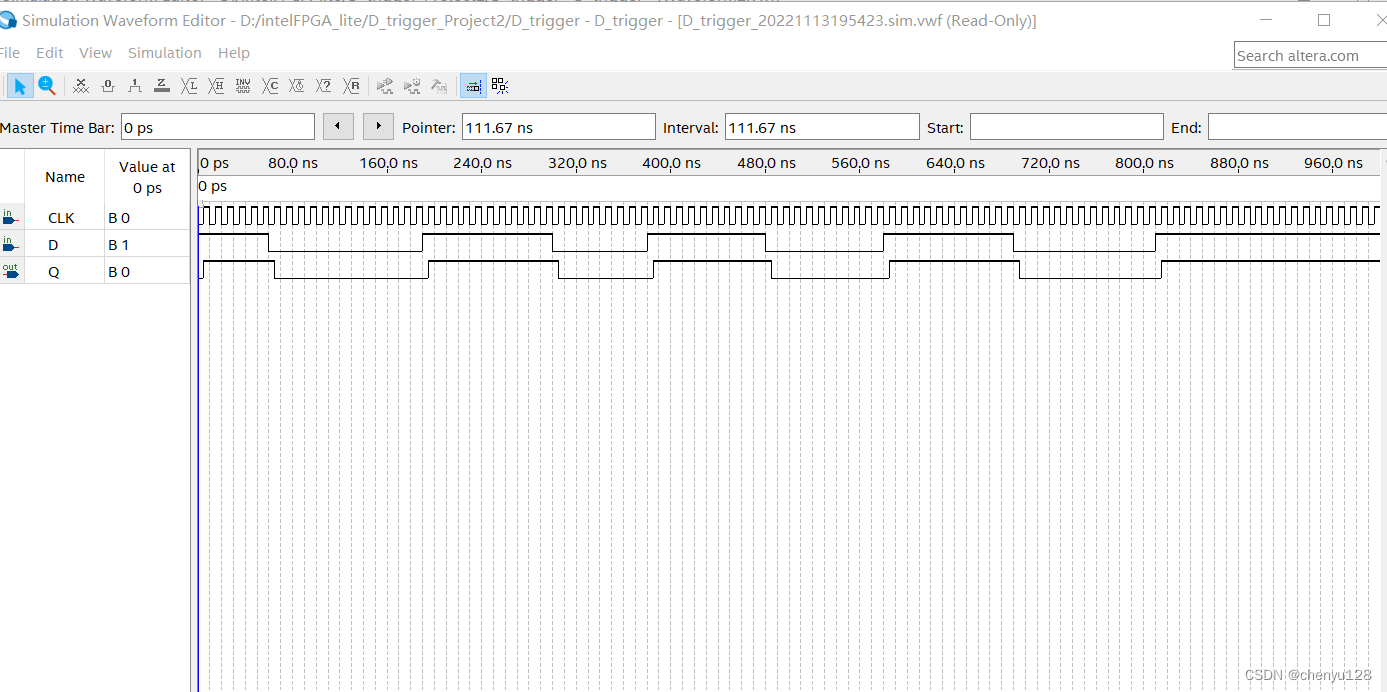The width and height of the screenshot is (1387, 692).
Task: Apply Weak Low (L) value
Action: (x=189, y=86)
